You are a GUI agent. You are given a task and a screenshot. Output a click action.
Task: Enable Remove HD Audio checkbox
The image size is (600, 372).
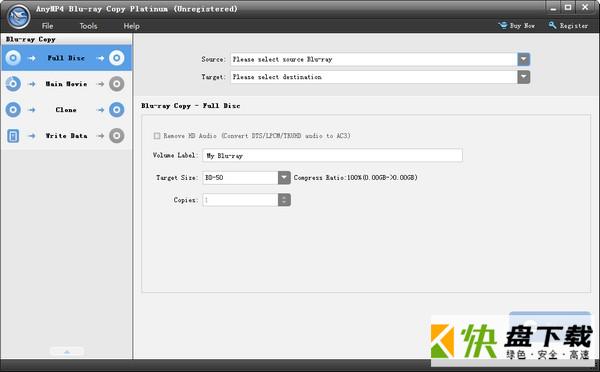coord(157,136)
